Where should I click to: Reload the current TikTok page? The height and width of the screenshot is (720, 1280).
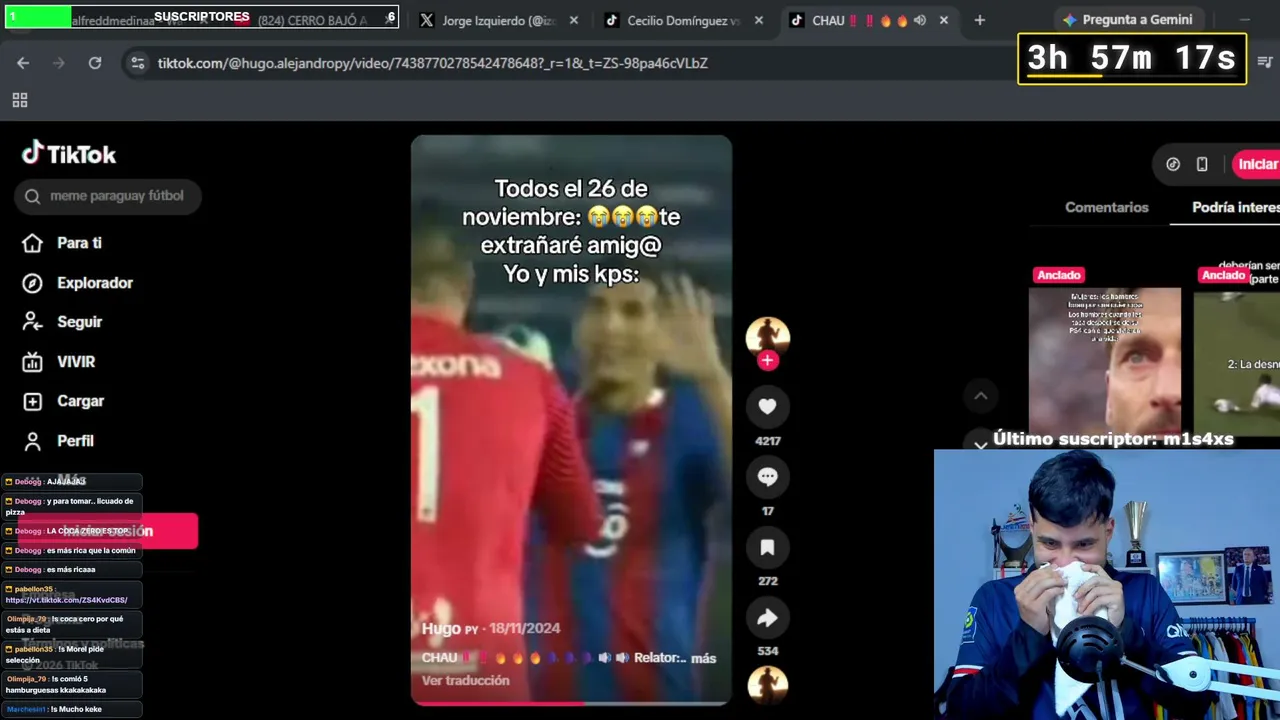(x=95, y=63)
